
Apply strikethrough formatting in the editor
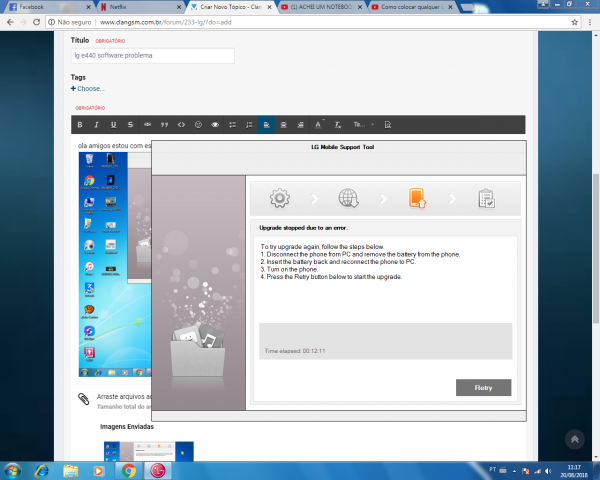131,125
